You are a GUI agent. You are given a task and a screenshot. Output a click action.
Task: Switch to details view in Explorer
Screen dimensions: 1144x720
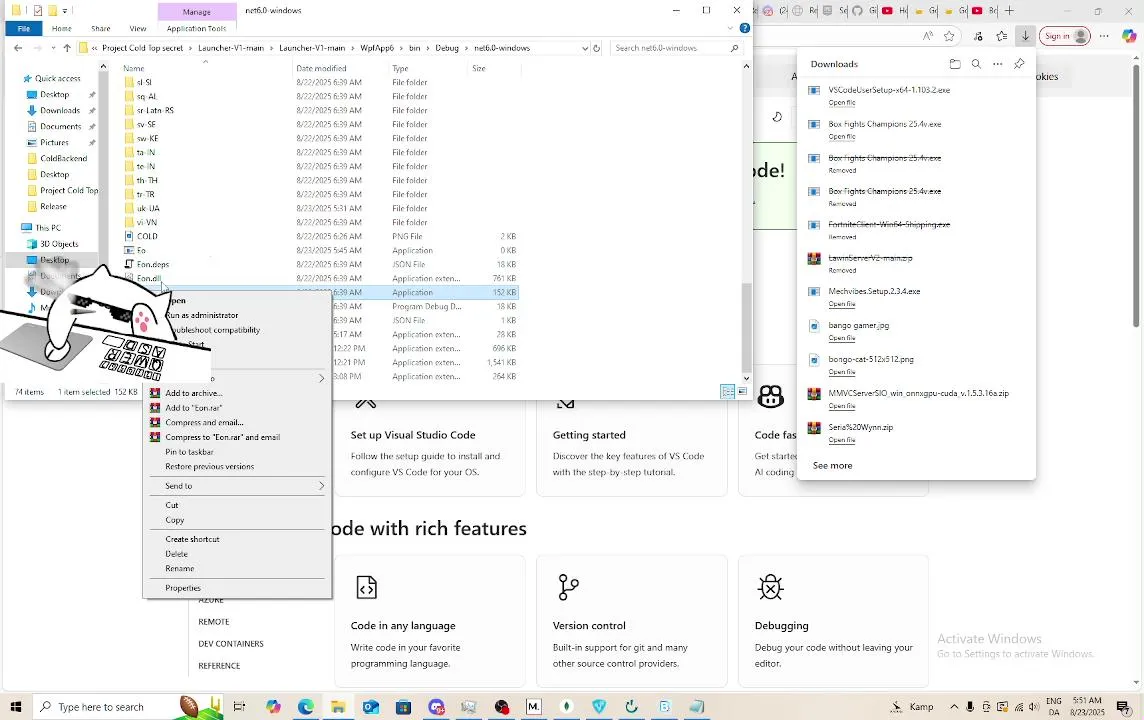point(727,392)
